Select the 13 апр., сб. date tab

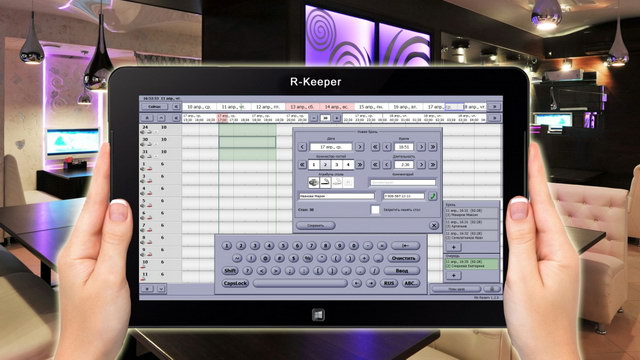coord(302,107)
